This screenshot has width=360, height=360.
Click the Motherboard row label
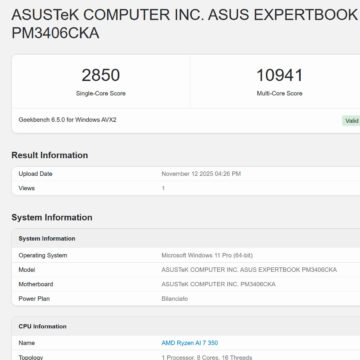point(36,284)
